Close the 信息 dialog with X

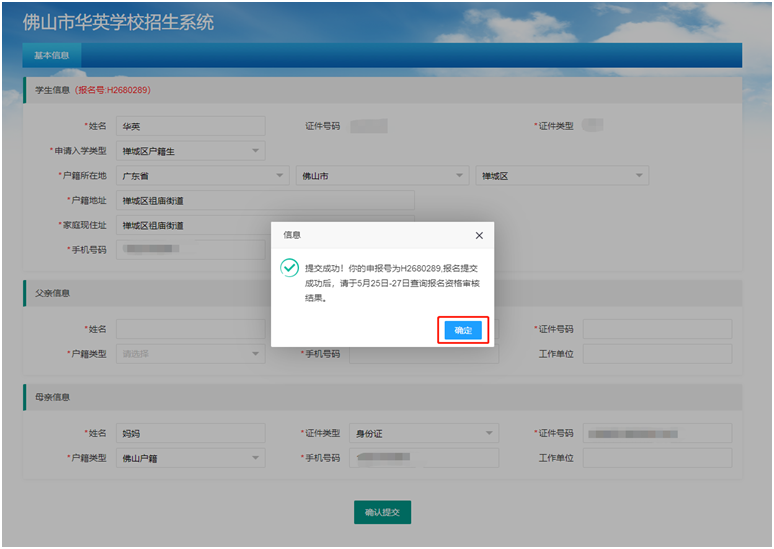coord(478,235)
